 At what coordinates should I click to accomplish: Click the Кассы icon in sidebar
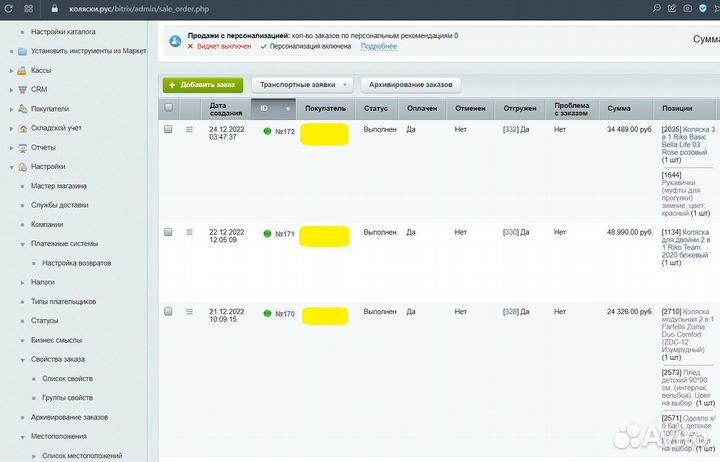tap(22, 70)
